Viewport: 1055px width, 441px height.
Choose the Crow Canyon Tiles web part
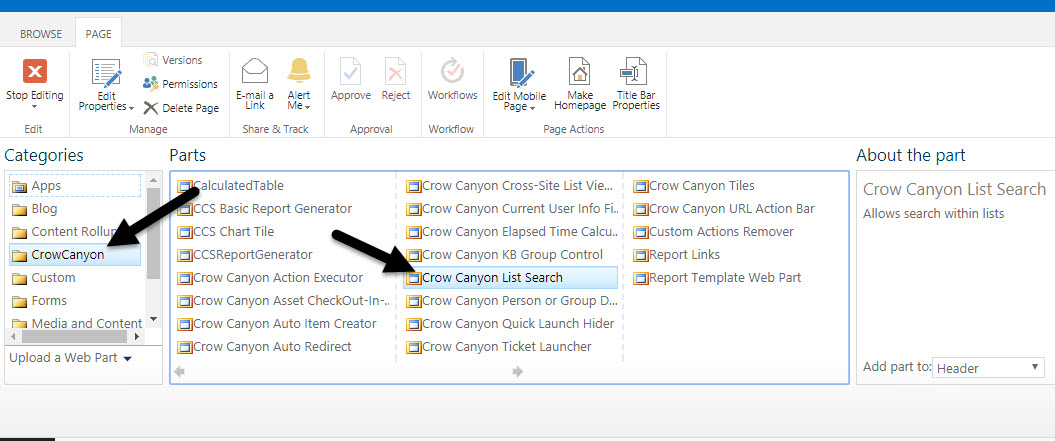coord(701,186)
